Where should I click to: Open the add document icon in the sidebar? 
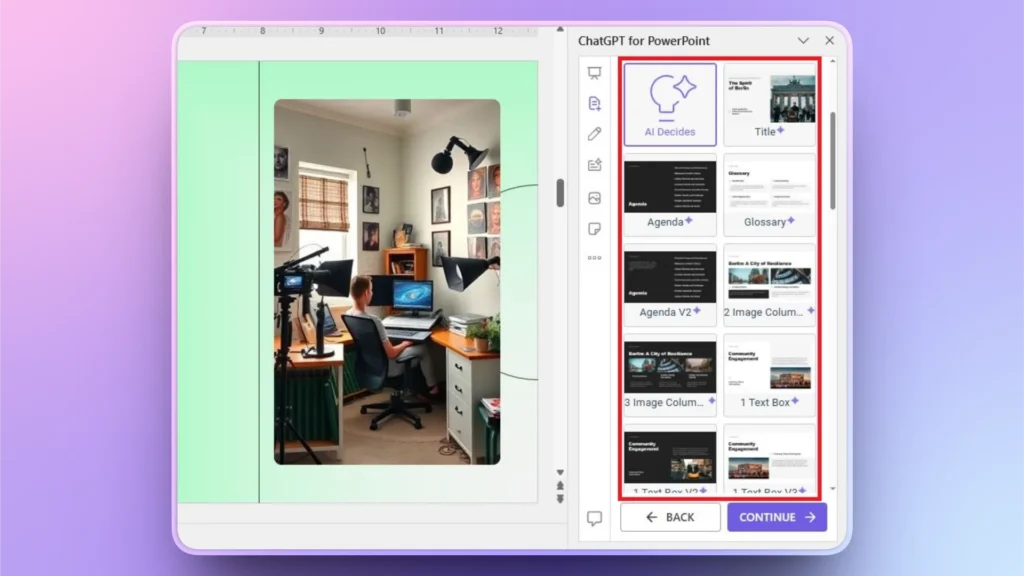(x=595, y=103)
